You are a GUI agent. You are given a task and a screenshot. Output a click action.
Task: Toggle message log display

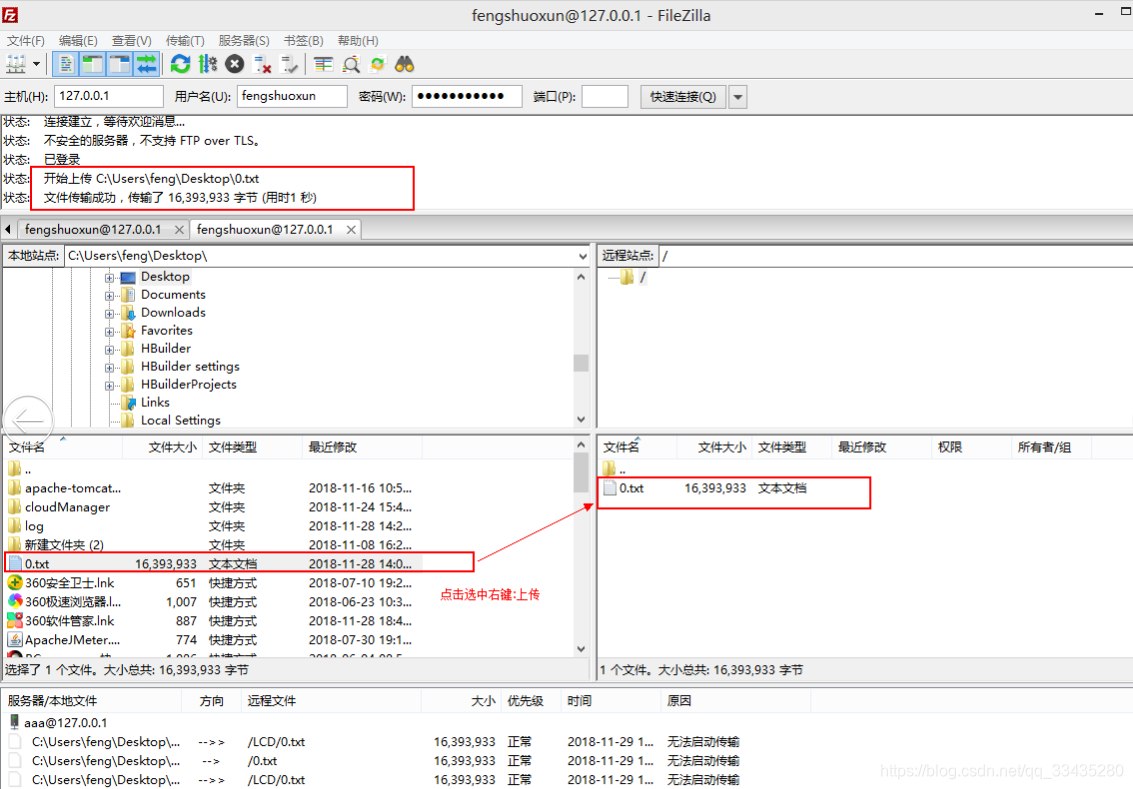pyautogui.click(x=66, y=64)
